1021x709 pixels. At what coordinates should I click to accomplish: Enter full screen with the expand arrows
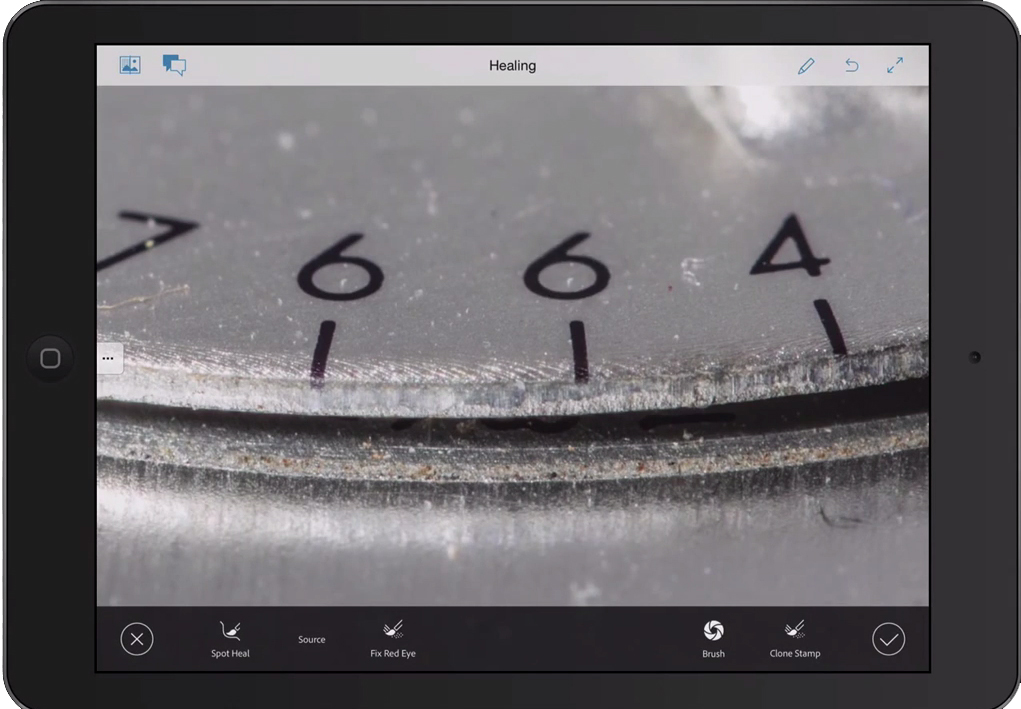coord(895,65)
